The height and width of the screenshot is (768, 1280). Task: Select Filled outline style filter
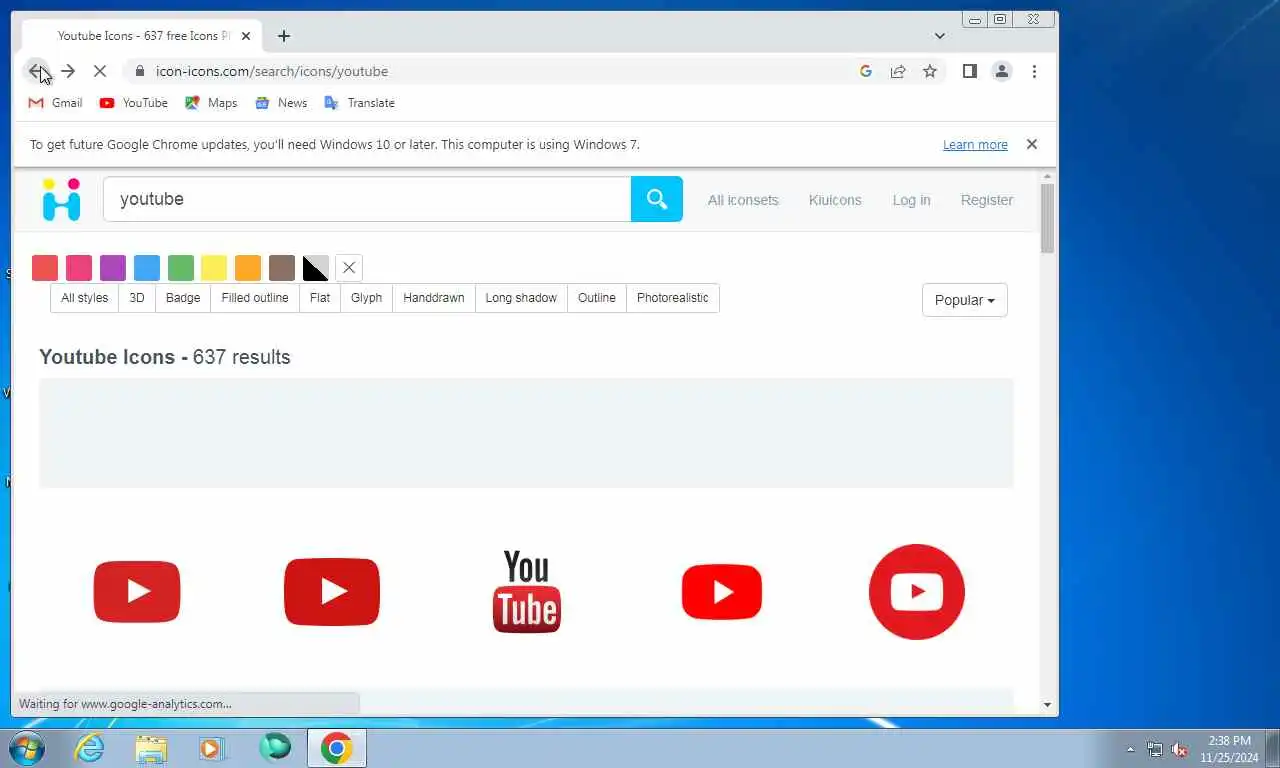click(x=255, y=298)
